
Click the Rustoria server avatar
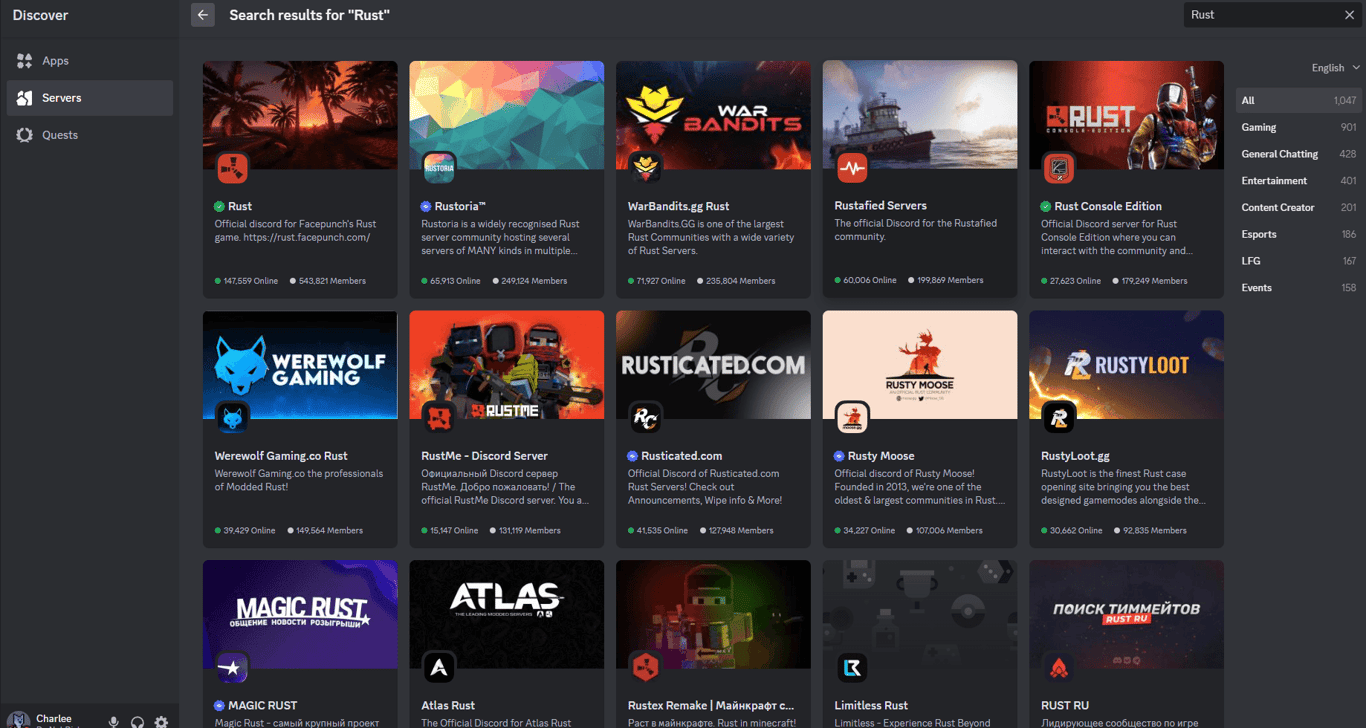pos(439,168)
